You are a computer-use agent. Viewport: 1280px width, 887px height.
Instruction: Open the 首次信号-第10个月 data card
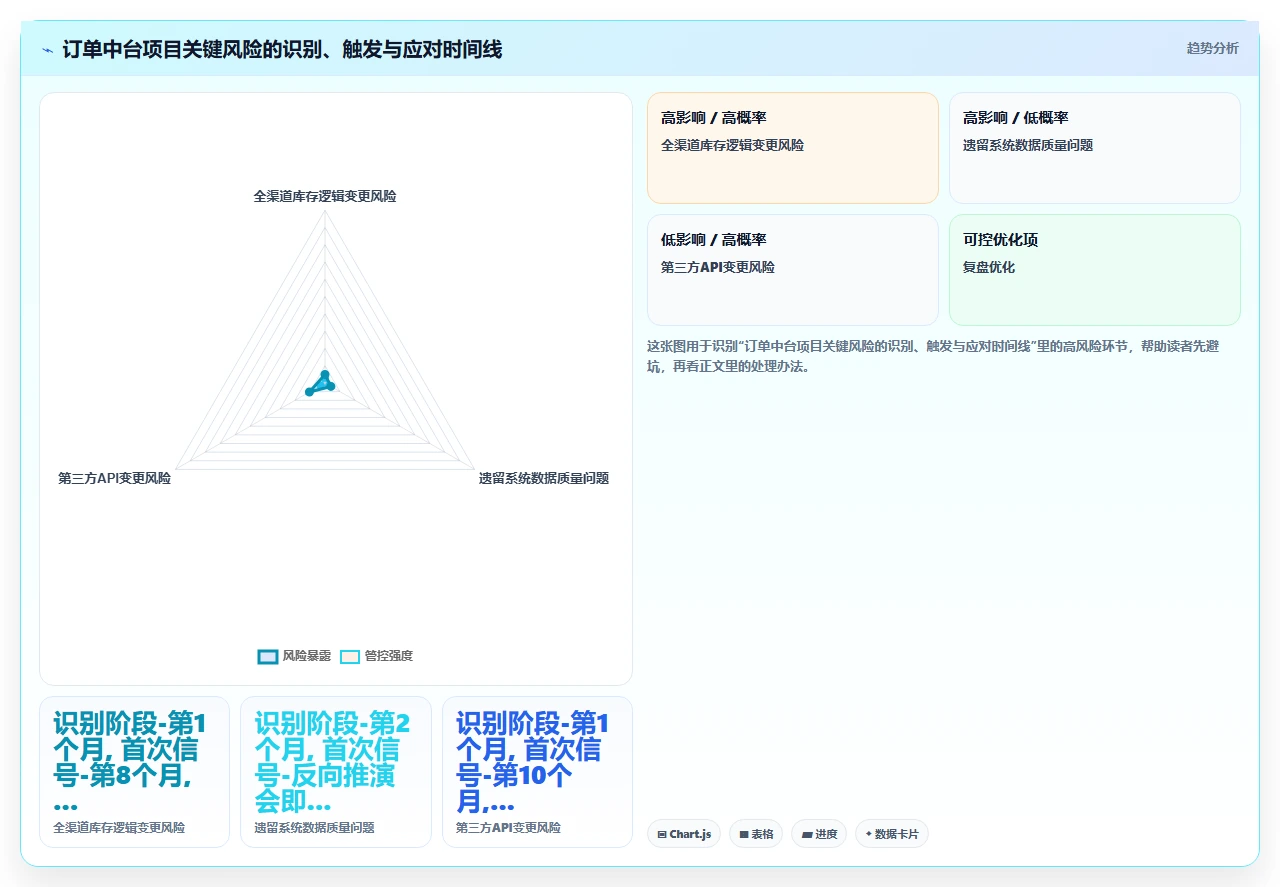click(537, 772)
